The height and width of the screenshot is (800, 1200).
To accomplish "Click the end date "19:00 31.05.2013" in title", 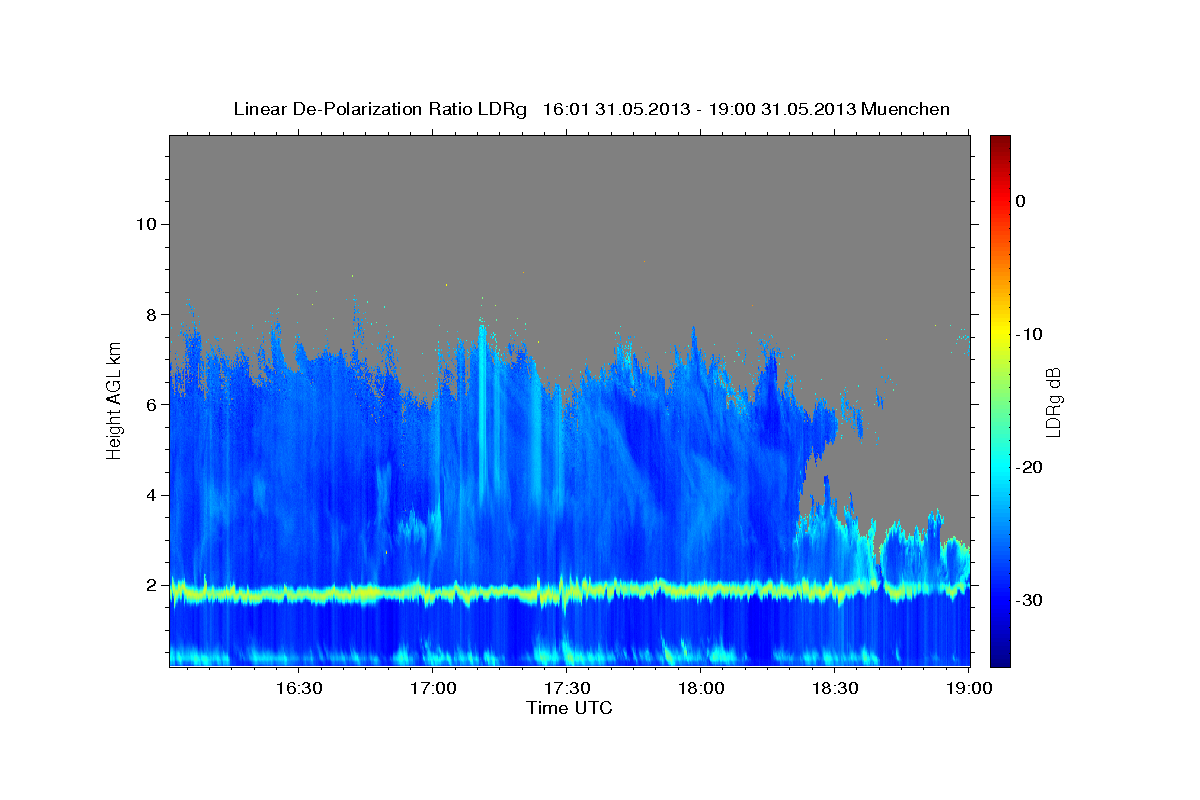I will 782,109.
